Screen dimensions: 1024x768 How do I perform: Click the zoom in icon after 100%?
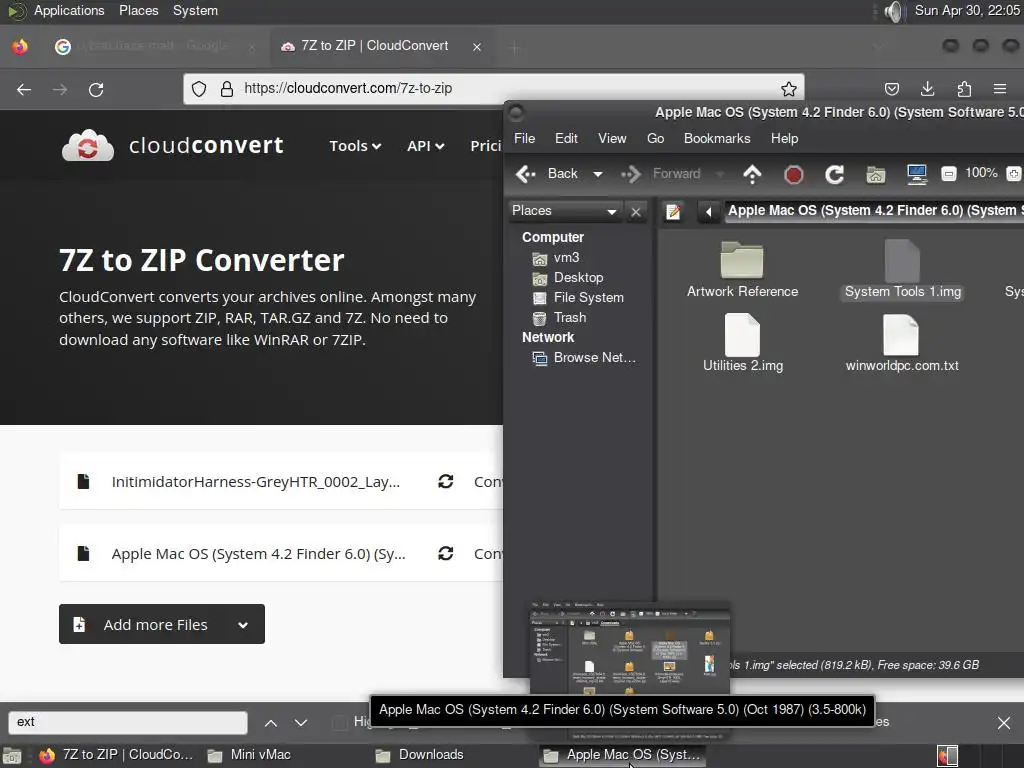pos(1014,174)
